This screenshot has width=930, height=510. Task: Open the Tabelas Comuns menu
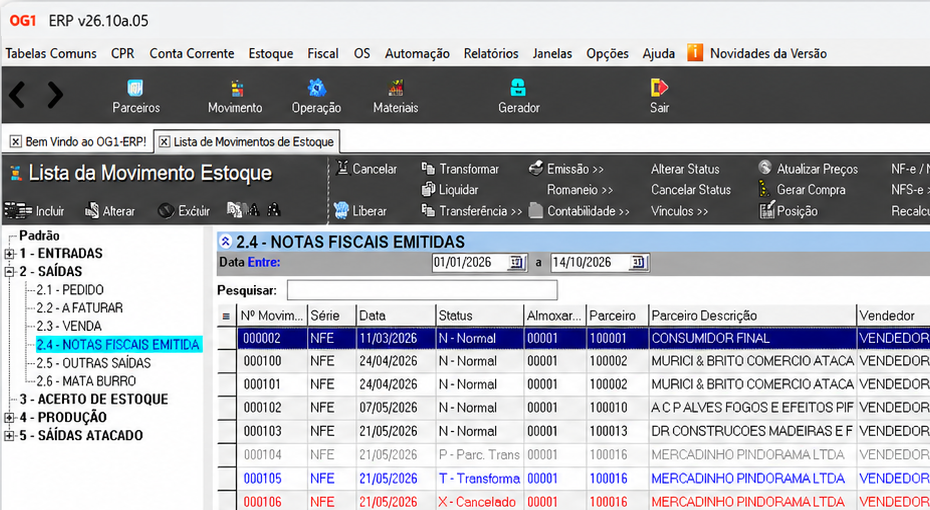(51, 53)
